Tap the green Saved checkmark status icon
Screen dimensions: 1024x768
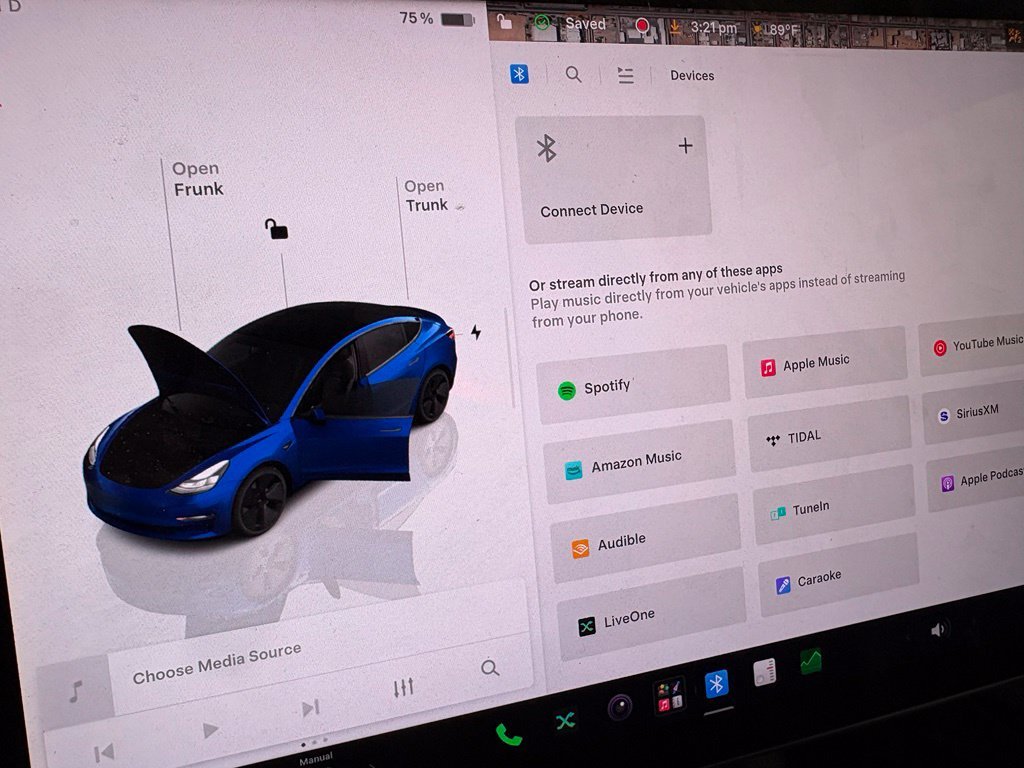click(542, 24)
